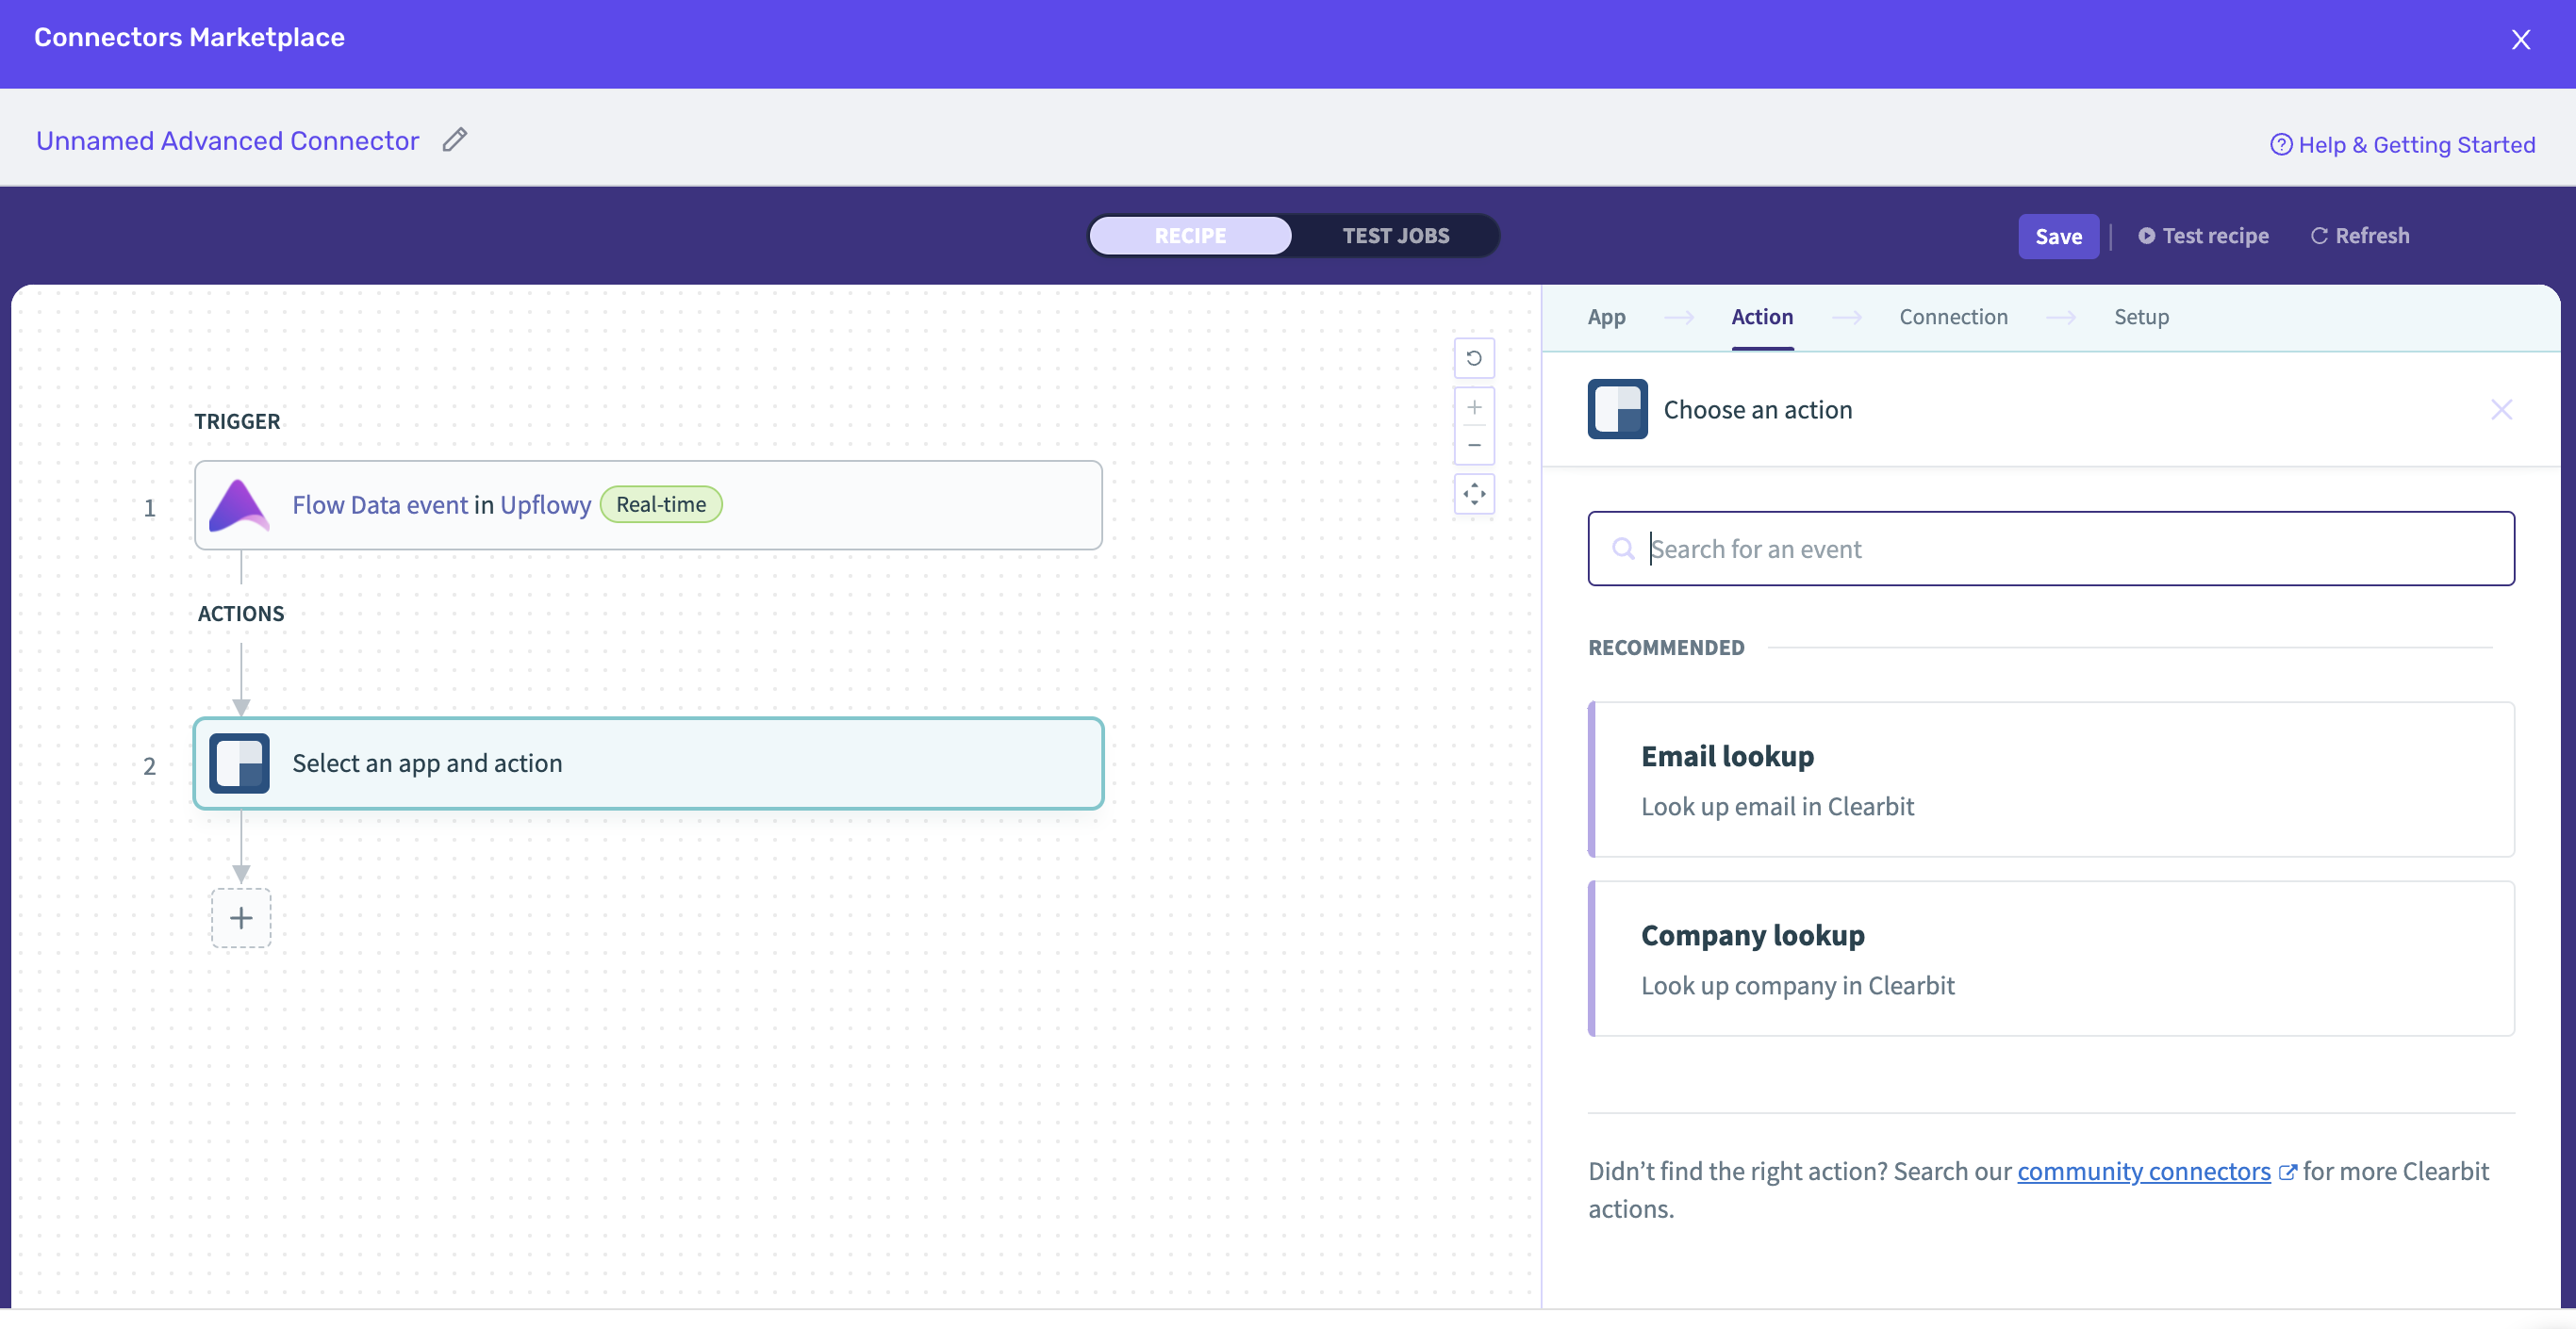Save the recipe
The height and width of the screenshot is (1329, 2576).
tap(2058, 236)
